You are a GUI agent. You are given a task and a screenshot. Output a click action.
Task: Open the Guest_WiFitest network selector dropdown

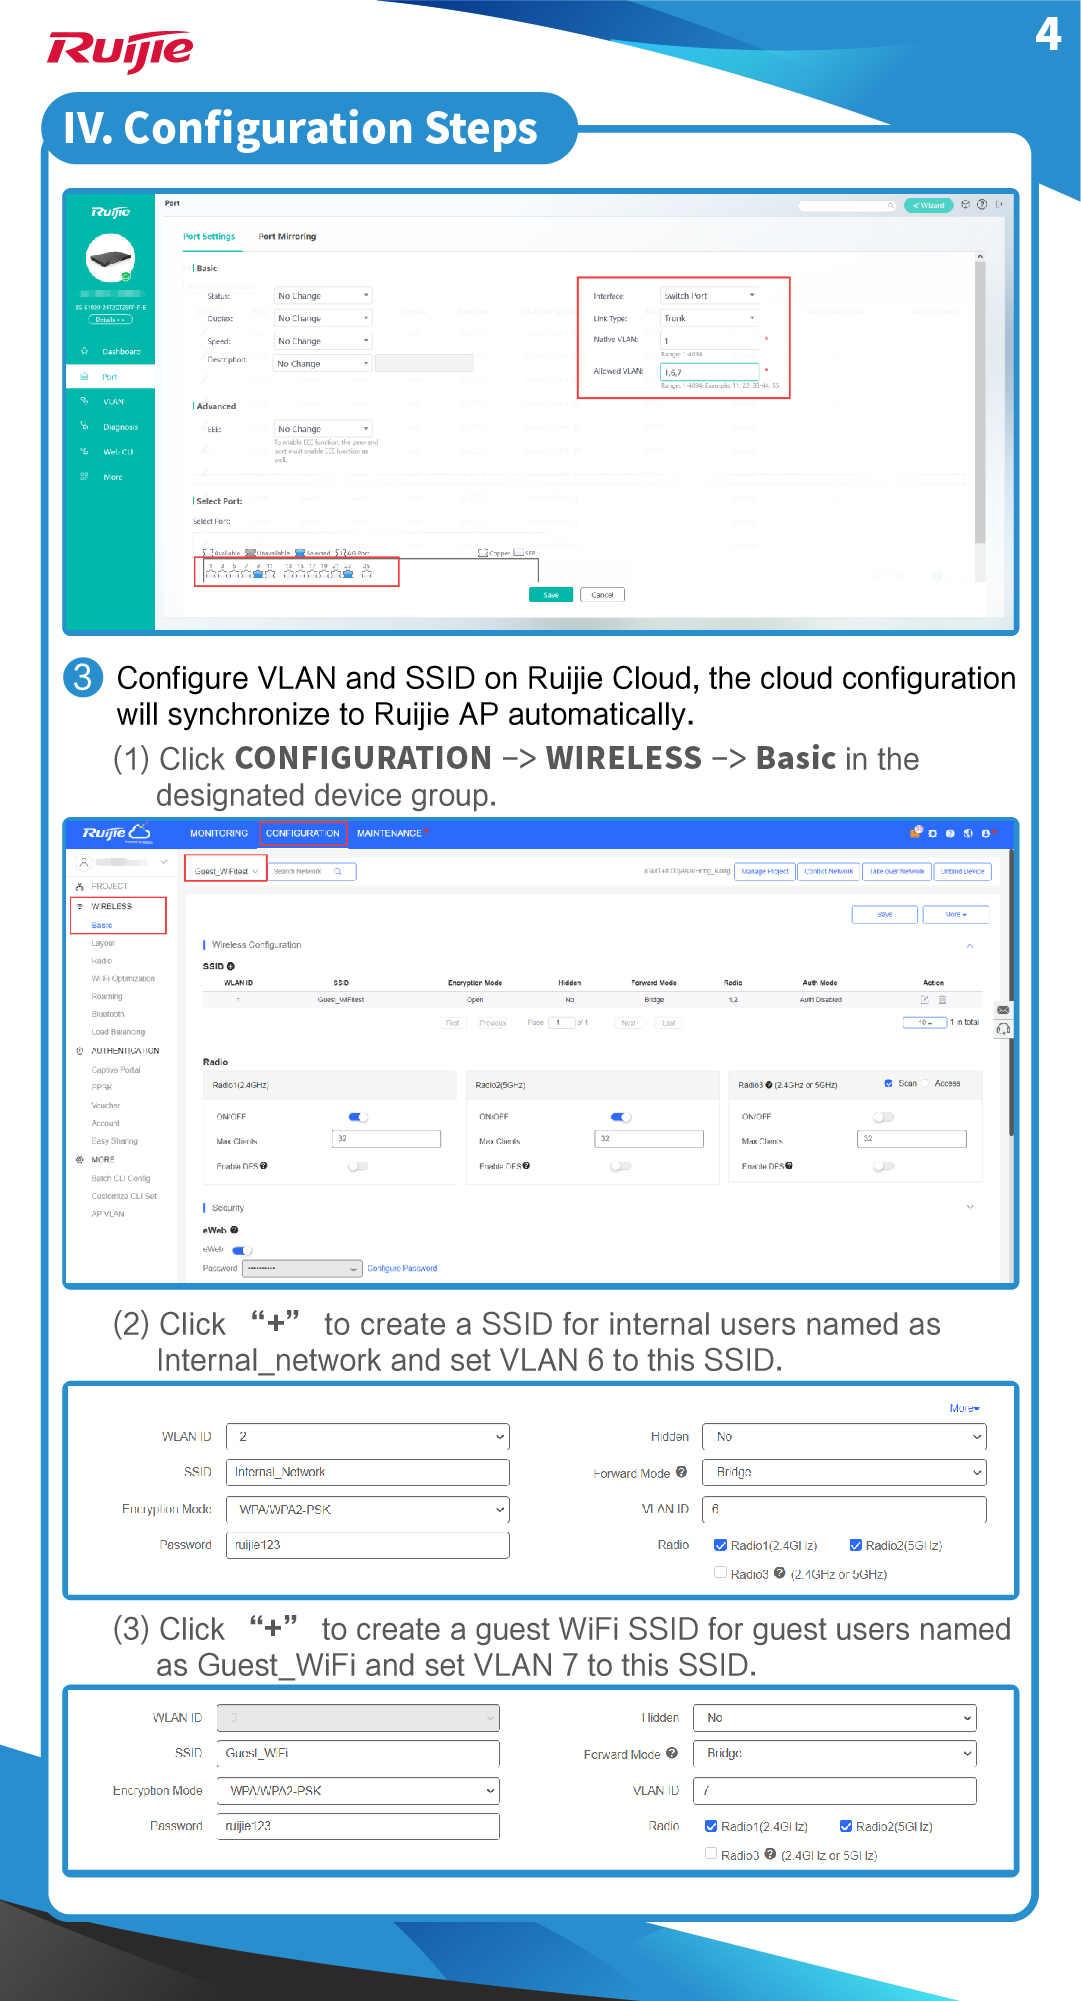(226, 872)
